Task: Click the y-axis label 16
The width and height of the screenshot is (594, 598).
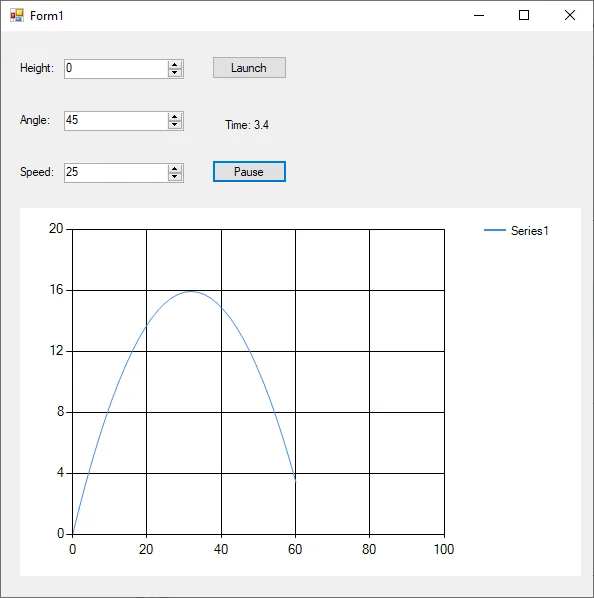Action: coord(56,289)
